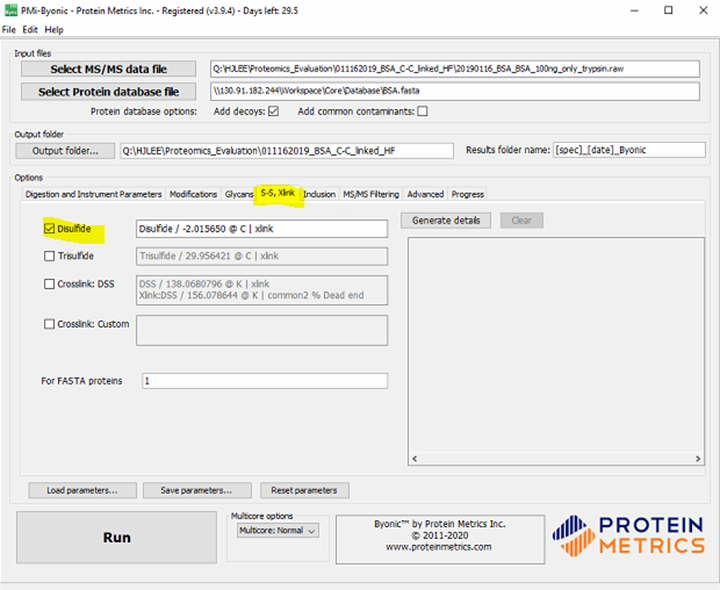
Task: Open the File menu
Action: [9, 30]
